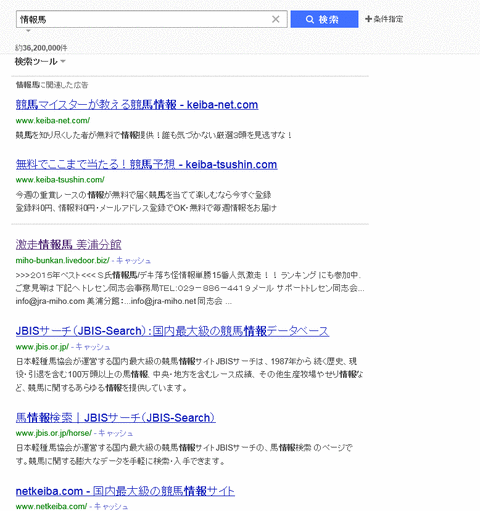Open the netkeiba.com 国内最大級の競馬情報サイト link
The width and height of the screenshot is (480, 511).
(125, 491)
